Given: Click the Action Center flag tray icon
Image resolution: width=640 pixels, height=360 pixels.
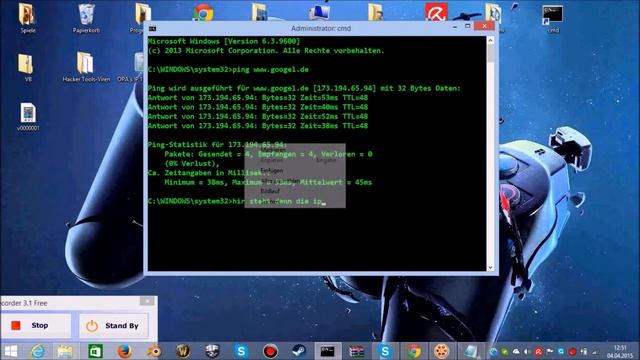Looking at the screenshot, I should tap(550, 351).
